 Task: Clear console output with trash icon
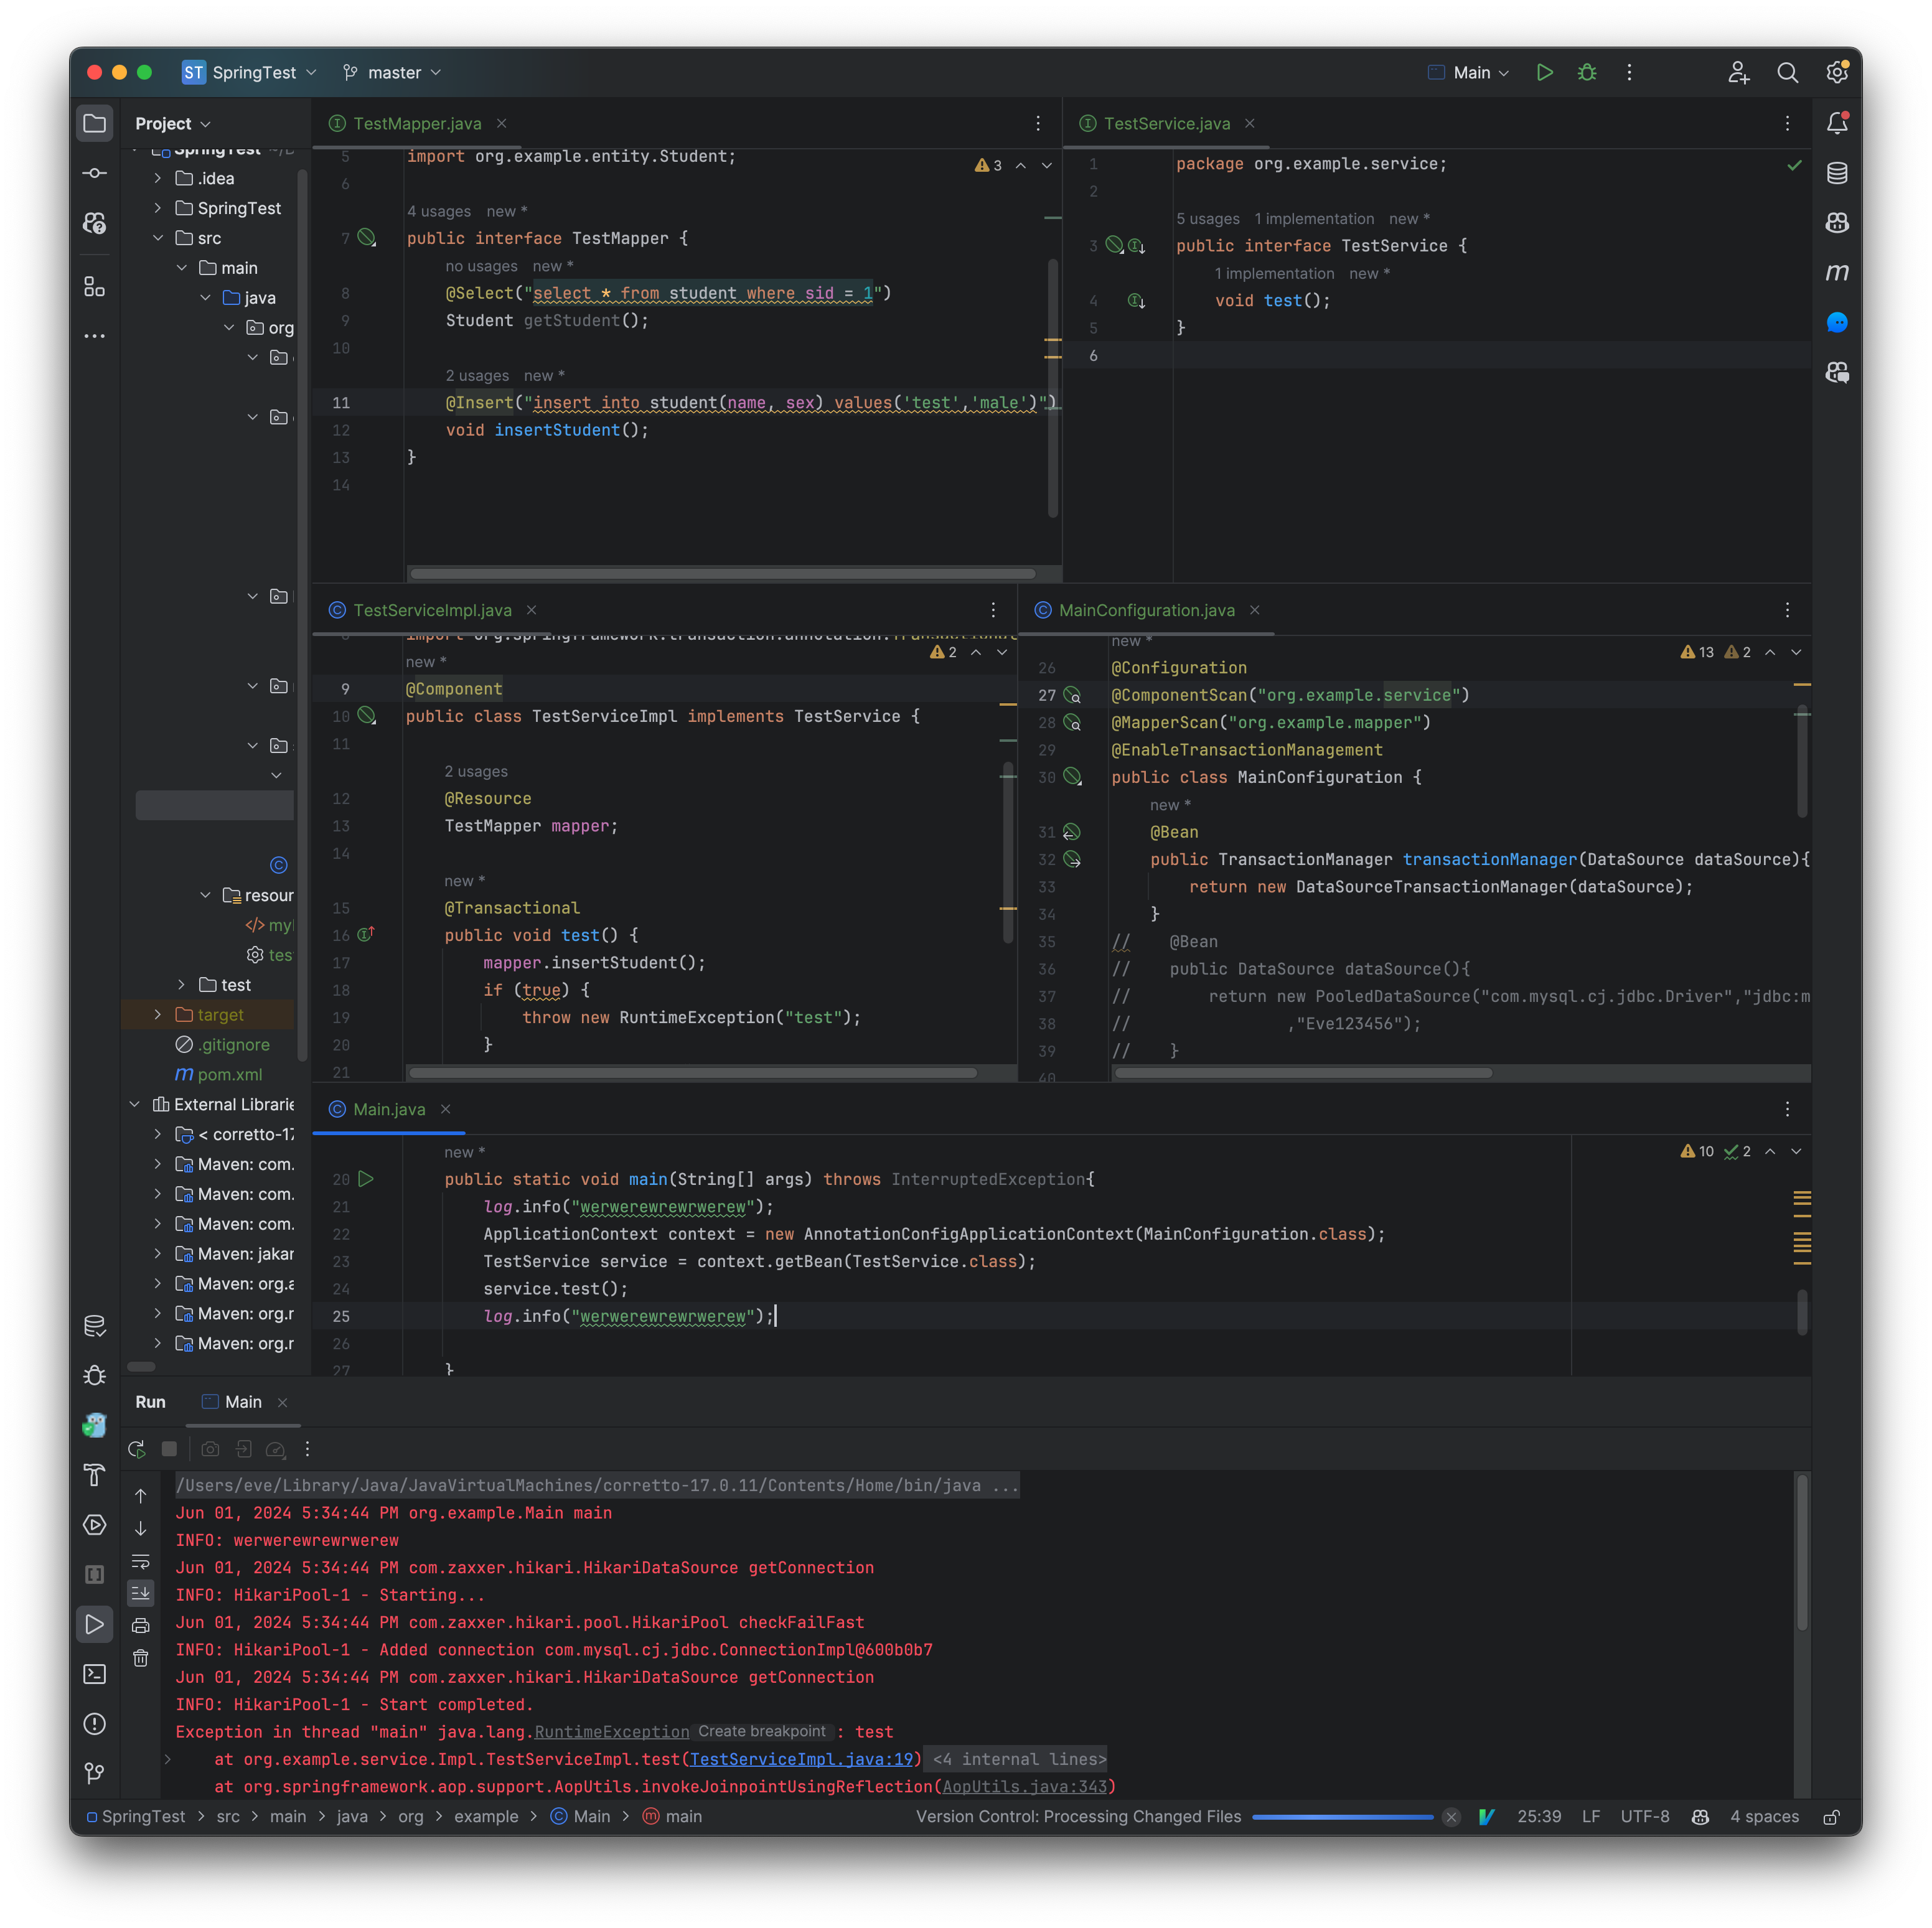[141, 1658]
